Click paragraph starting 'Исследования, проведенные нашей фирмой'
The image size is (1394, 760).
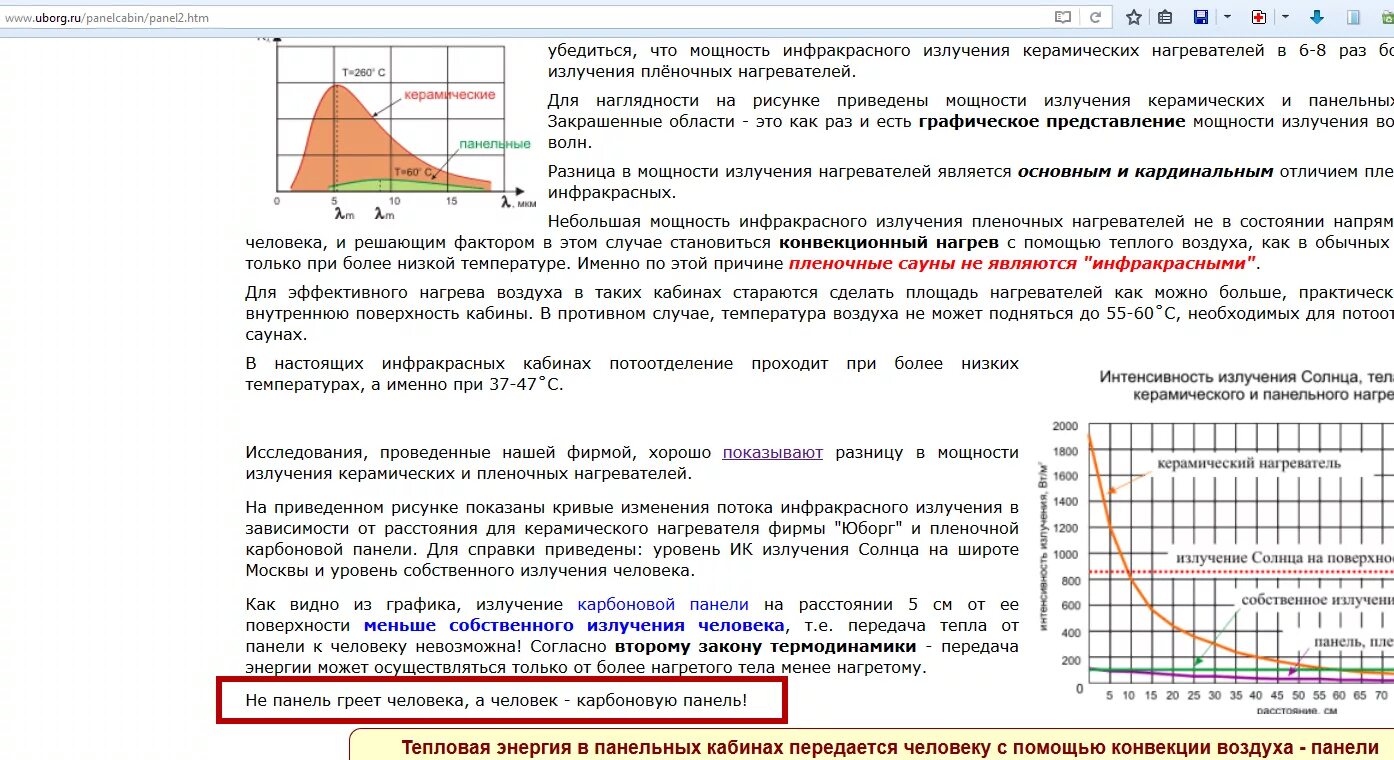tap(632, 463)
